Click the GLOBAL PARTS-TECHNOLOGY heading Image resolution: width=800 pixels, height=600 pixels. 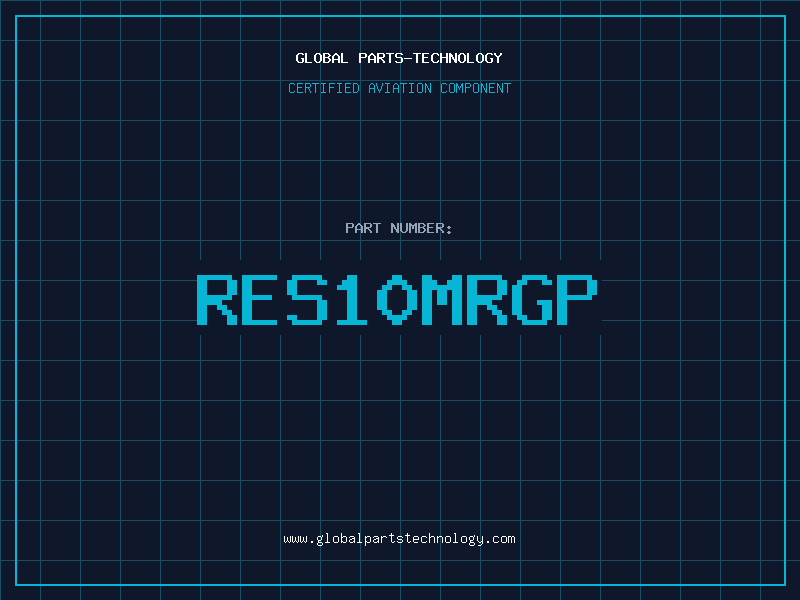point(399,58)
